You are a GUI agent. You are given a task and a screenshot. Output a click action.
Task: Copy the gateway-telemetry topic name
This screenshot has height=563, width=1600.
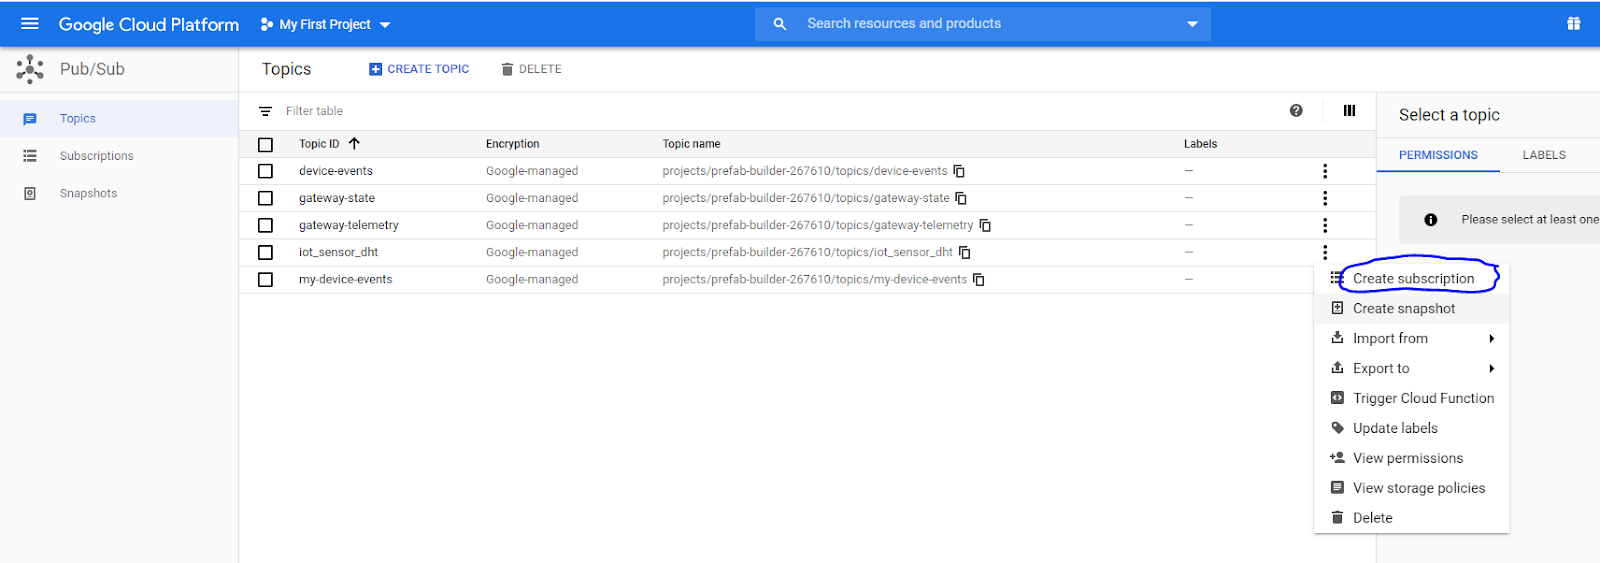(985, 225)
